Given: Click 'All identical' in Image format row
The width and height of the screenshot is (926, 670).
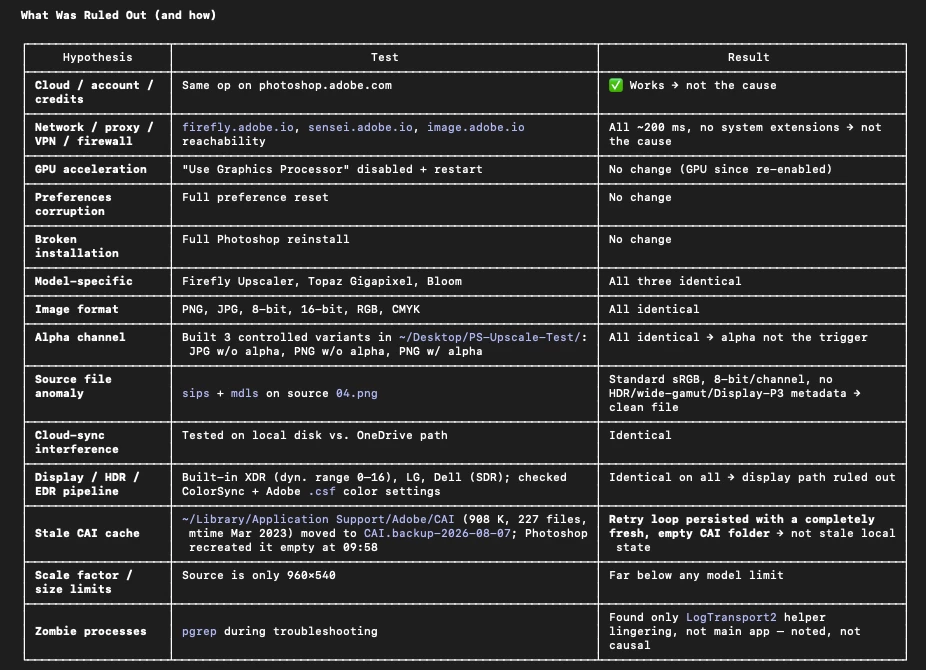Looking at the screenshot, I should 654,309.
